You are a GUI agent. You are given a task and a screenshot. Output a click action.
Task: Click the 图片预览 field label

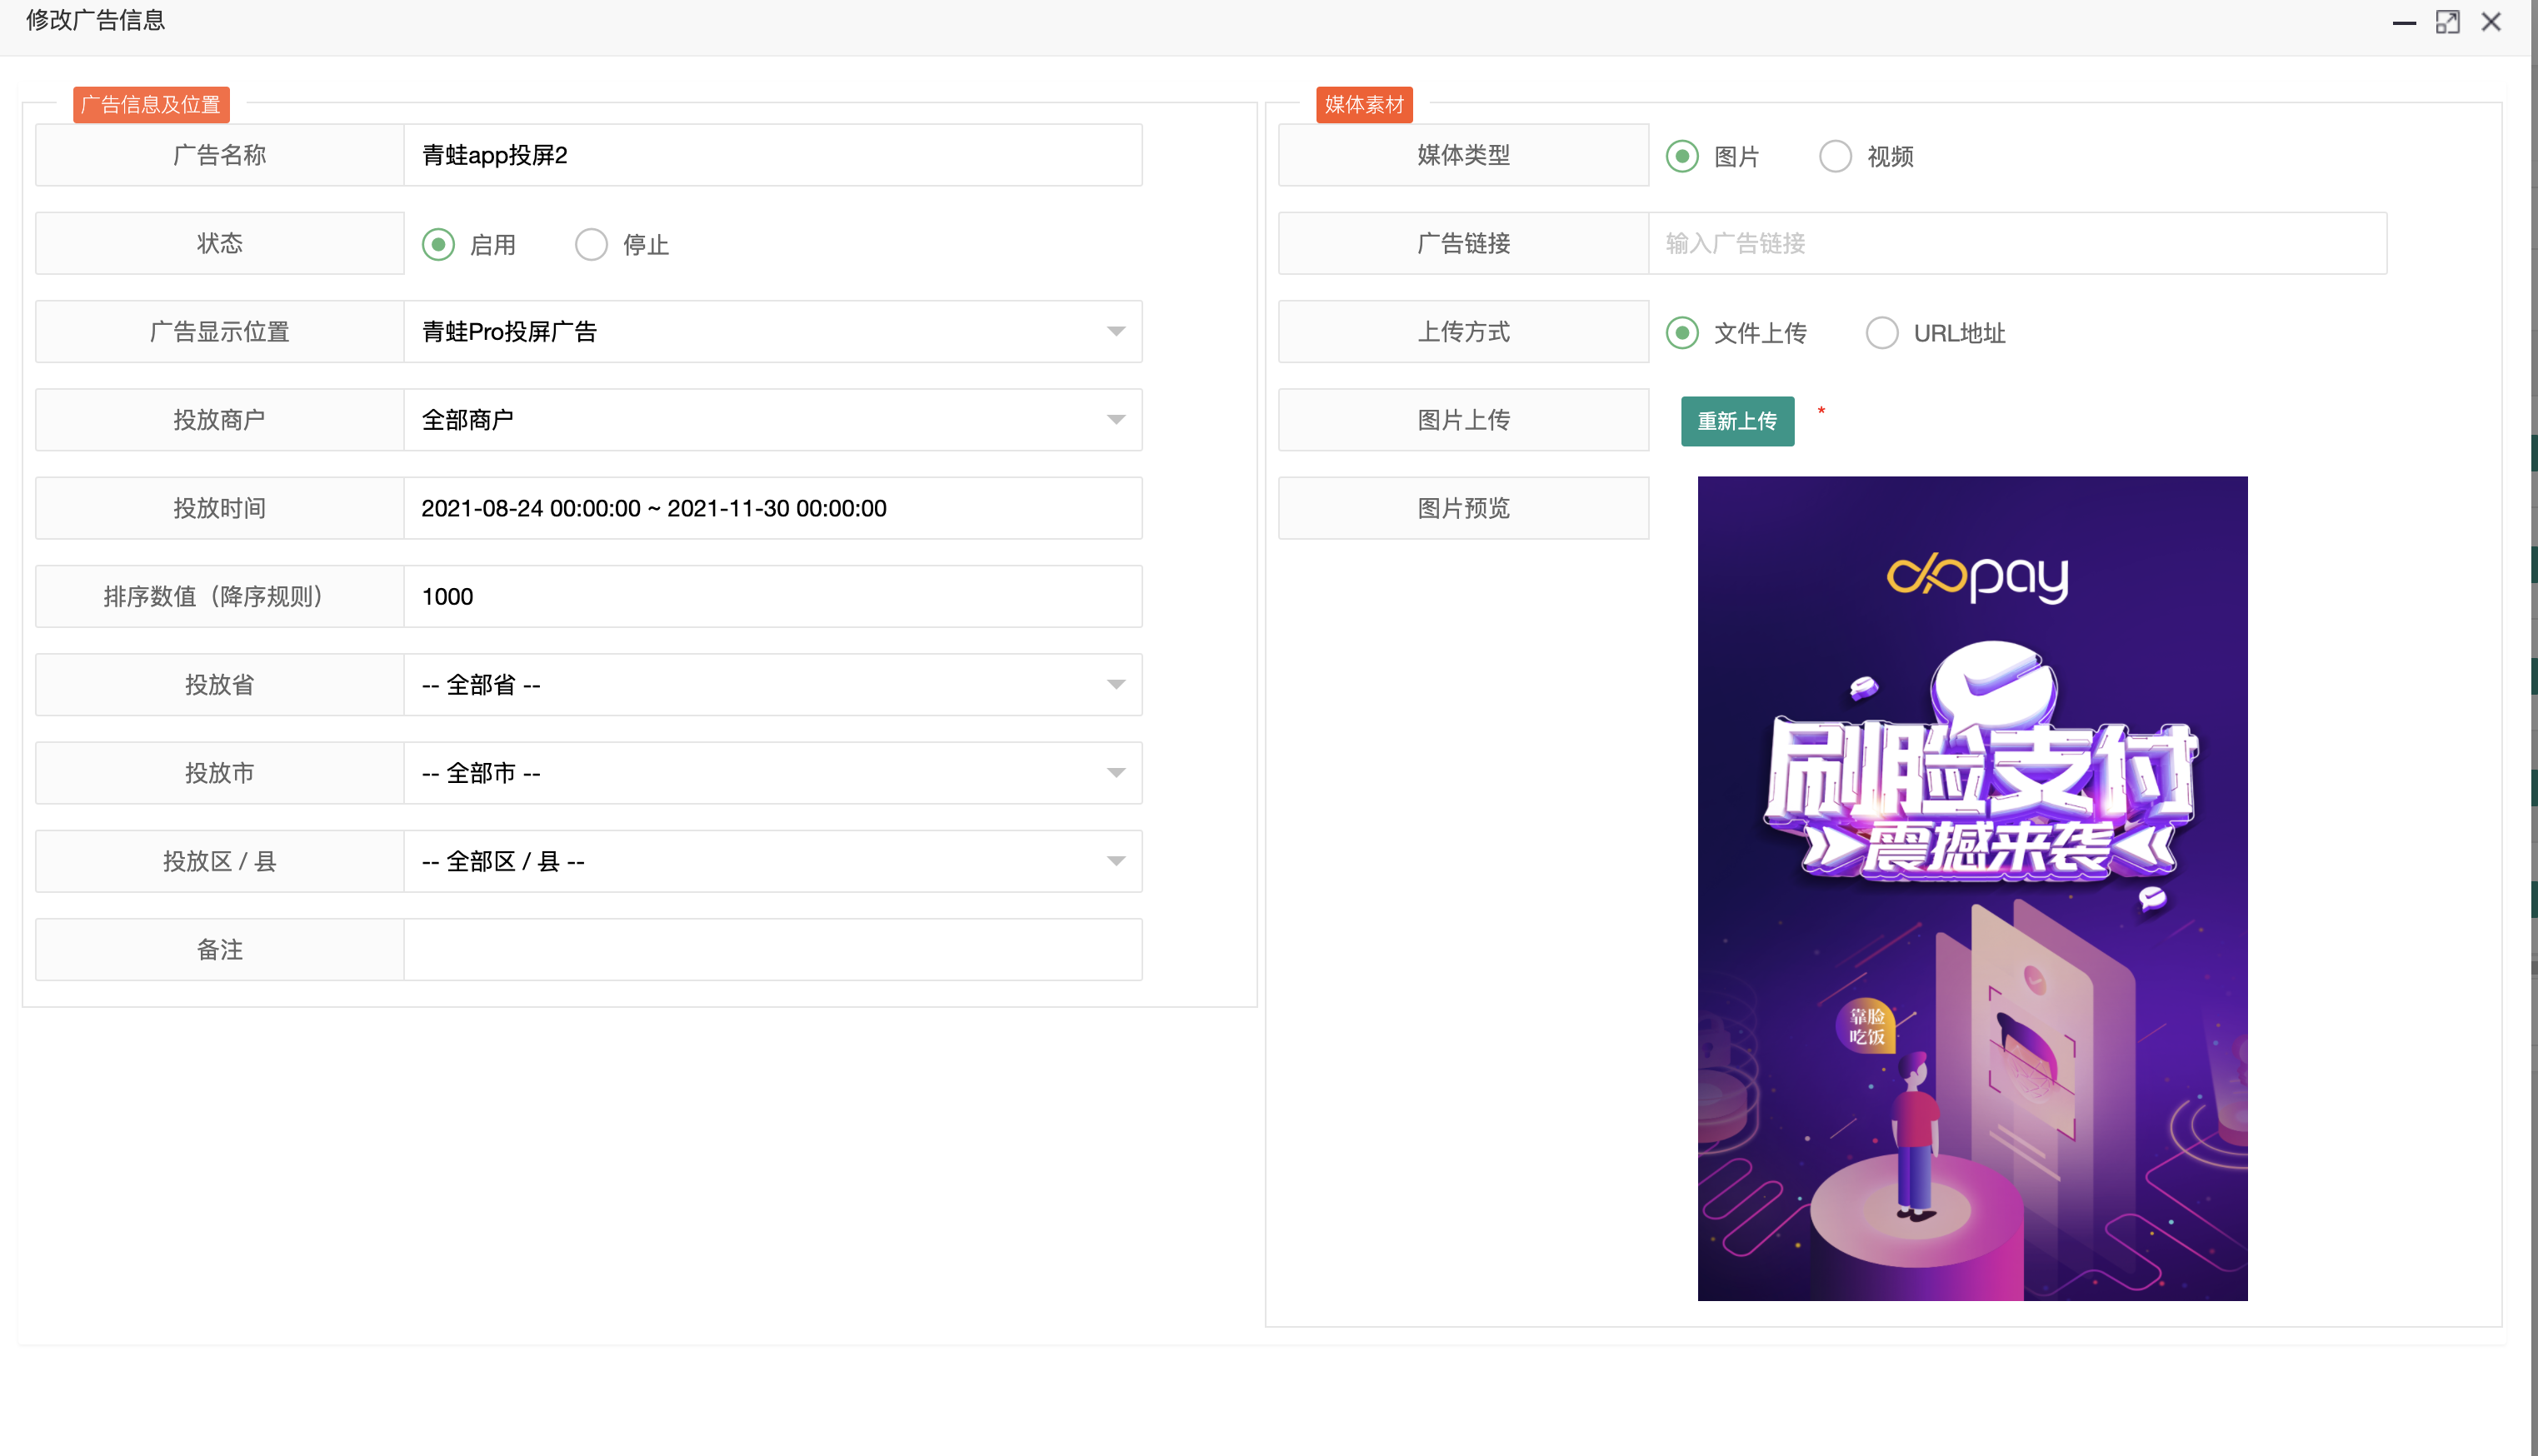[1463, 508]
